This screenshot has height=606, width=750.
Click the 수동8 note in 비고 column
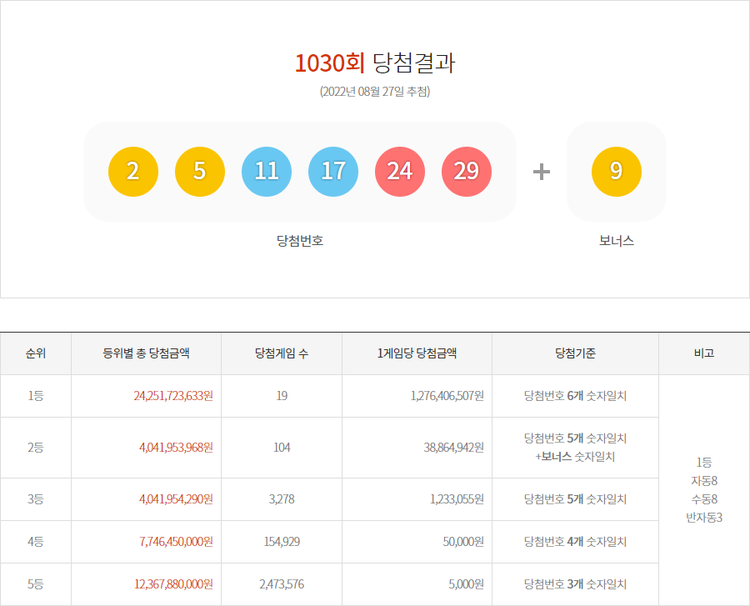tap(704, 499)
